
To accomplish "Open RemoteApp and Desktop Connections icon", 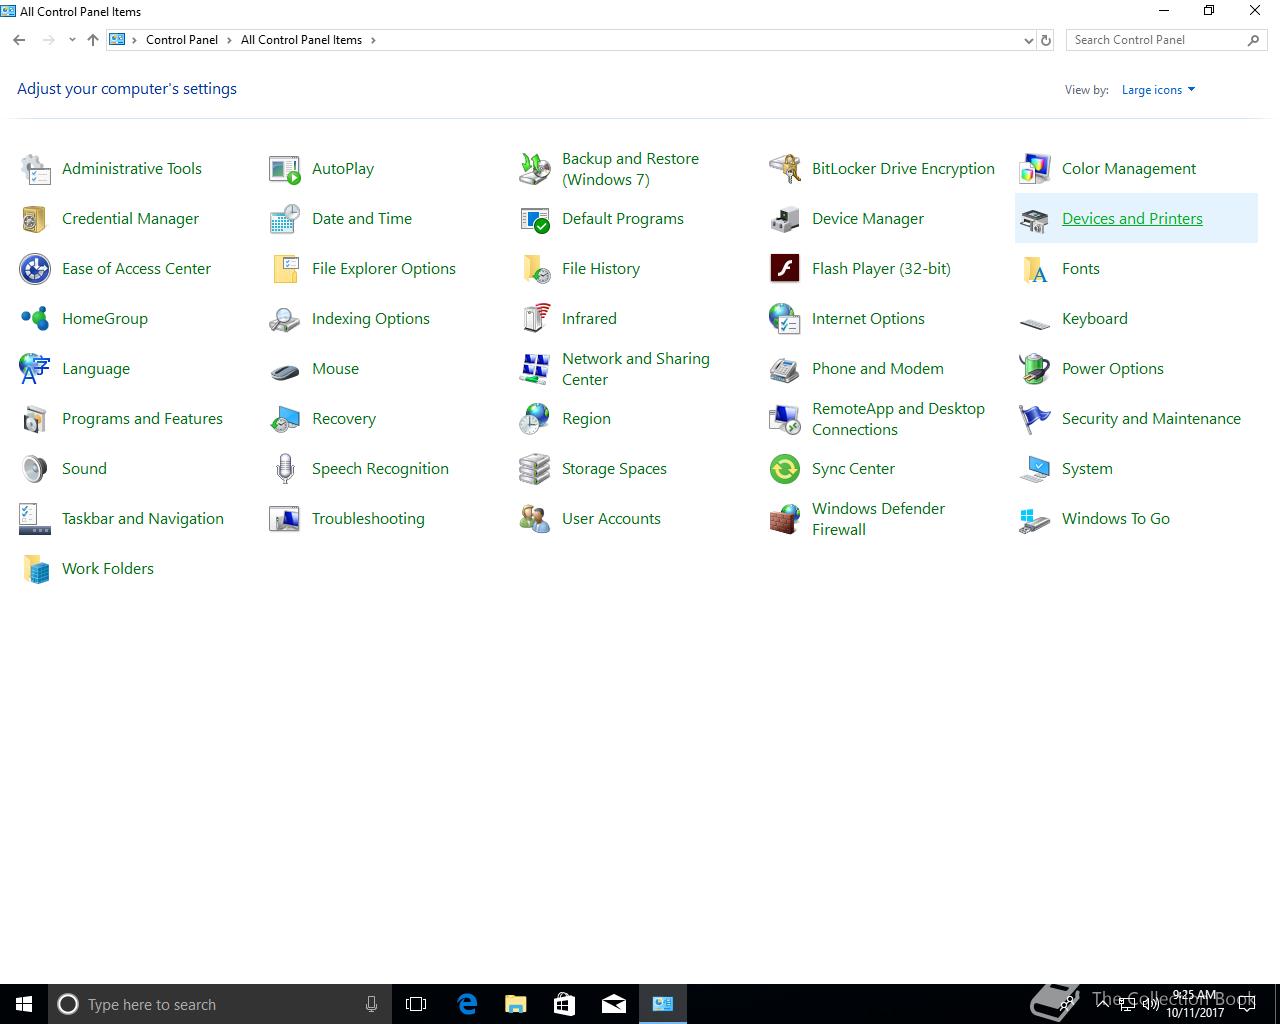I will point(785,419).
